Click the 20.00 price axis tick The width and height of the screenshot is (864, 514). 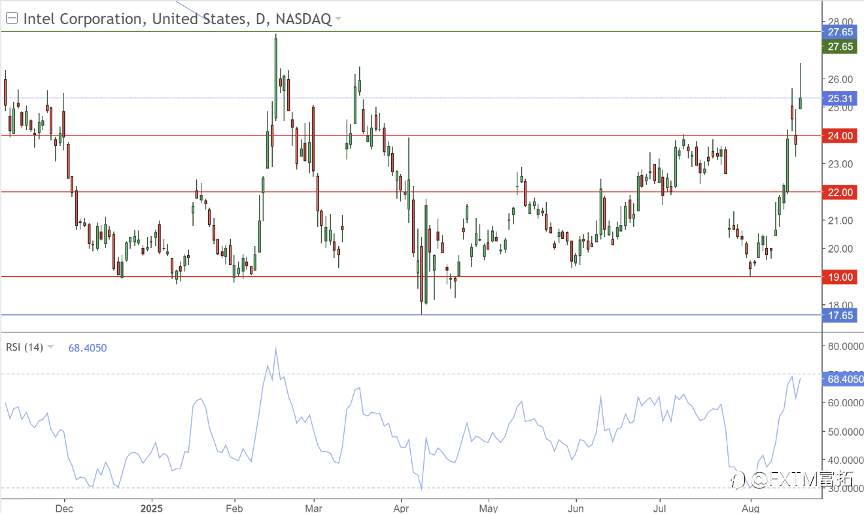click(840, 248)
